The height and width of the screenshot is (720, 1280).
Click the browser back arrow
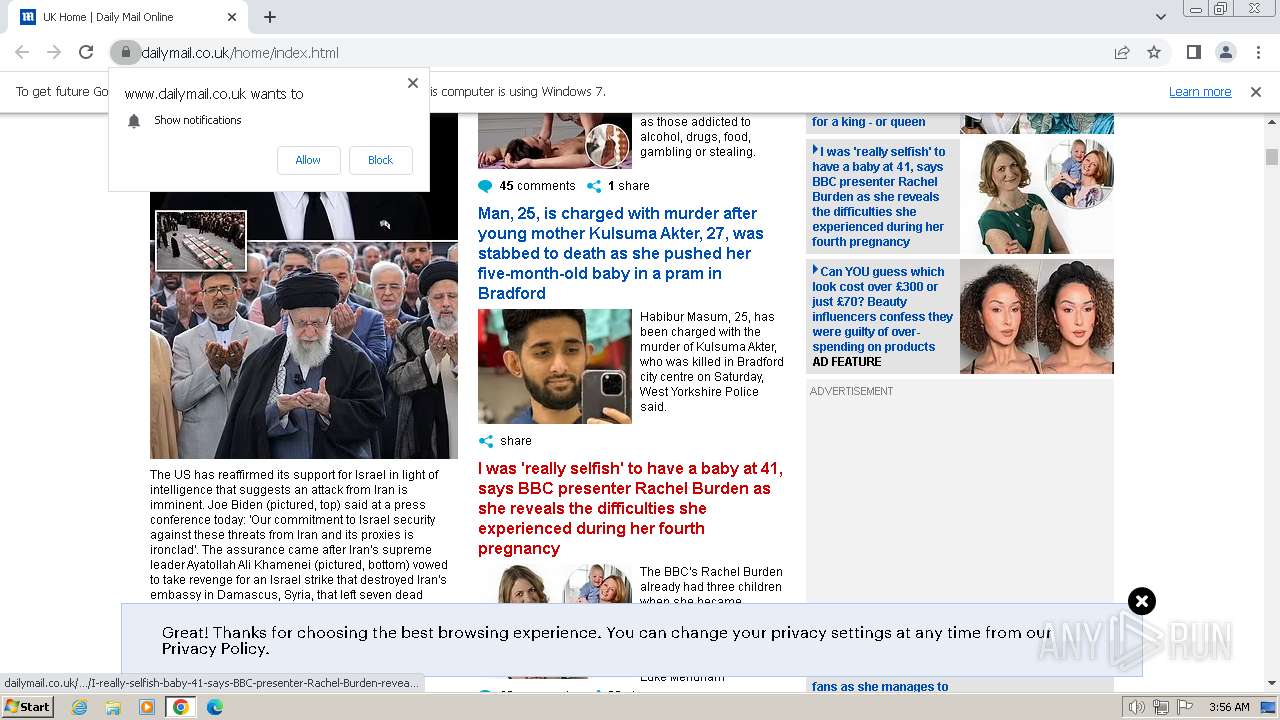coord(22,52)
